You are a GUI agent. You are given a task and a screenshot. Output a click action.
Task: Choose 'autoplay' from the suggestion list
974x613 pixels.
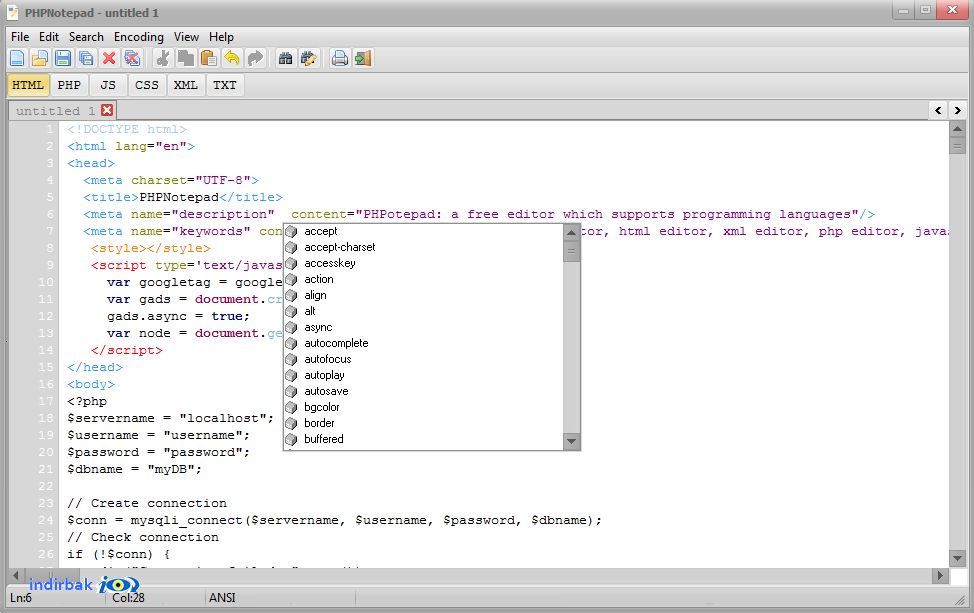(x=424, y=375)
